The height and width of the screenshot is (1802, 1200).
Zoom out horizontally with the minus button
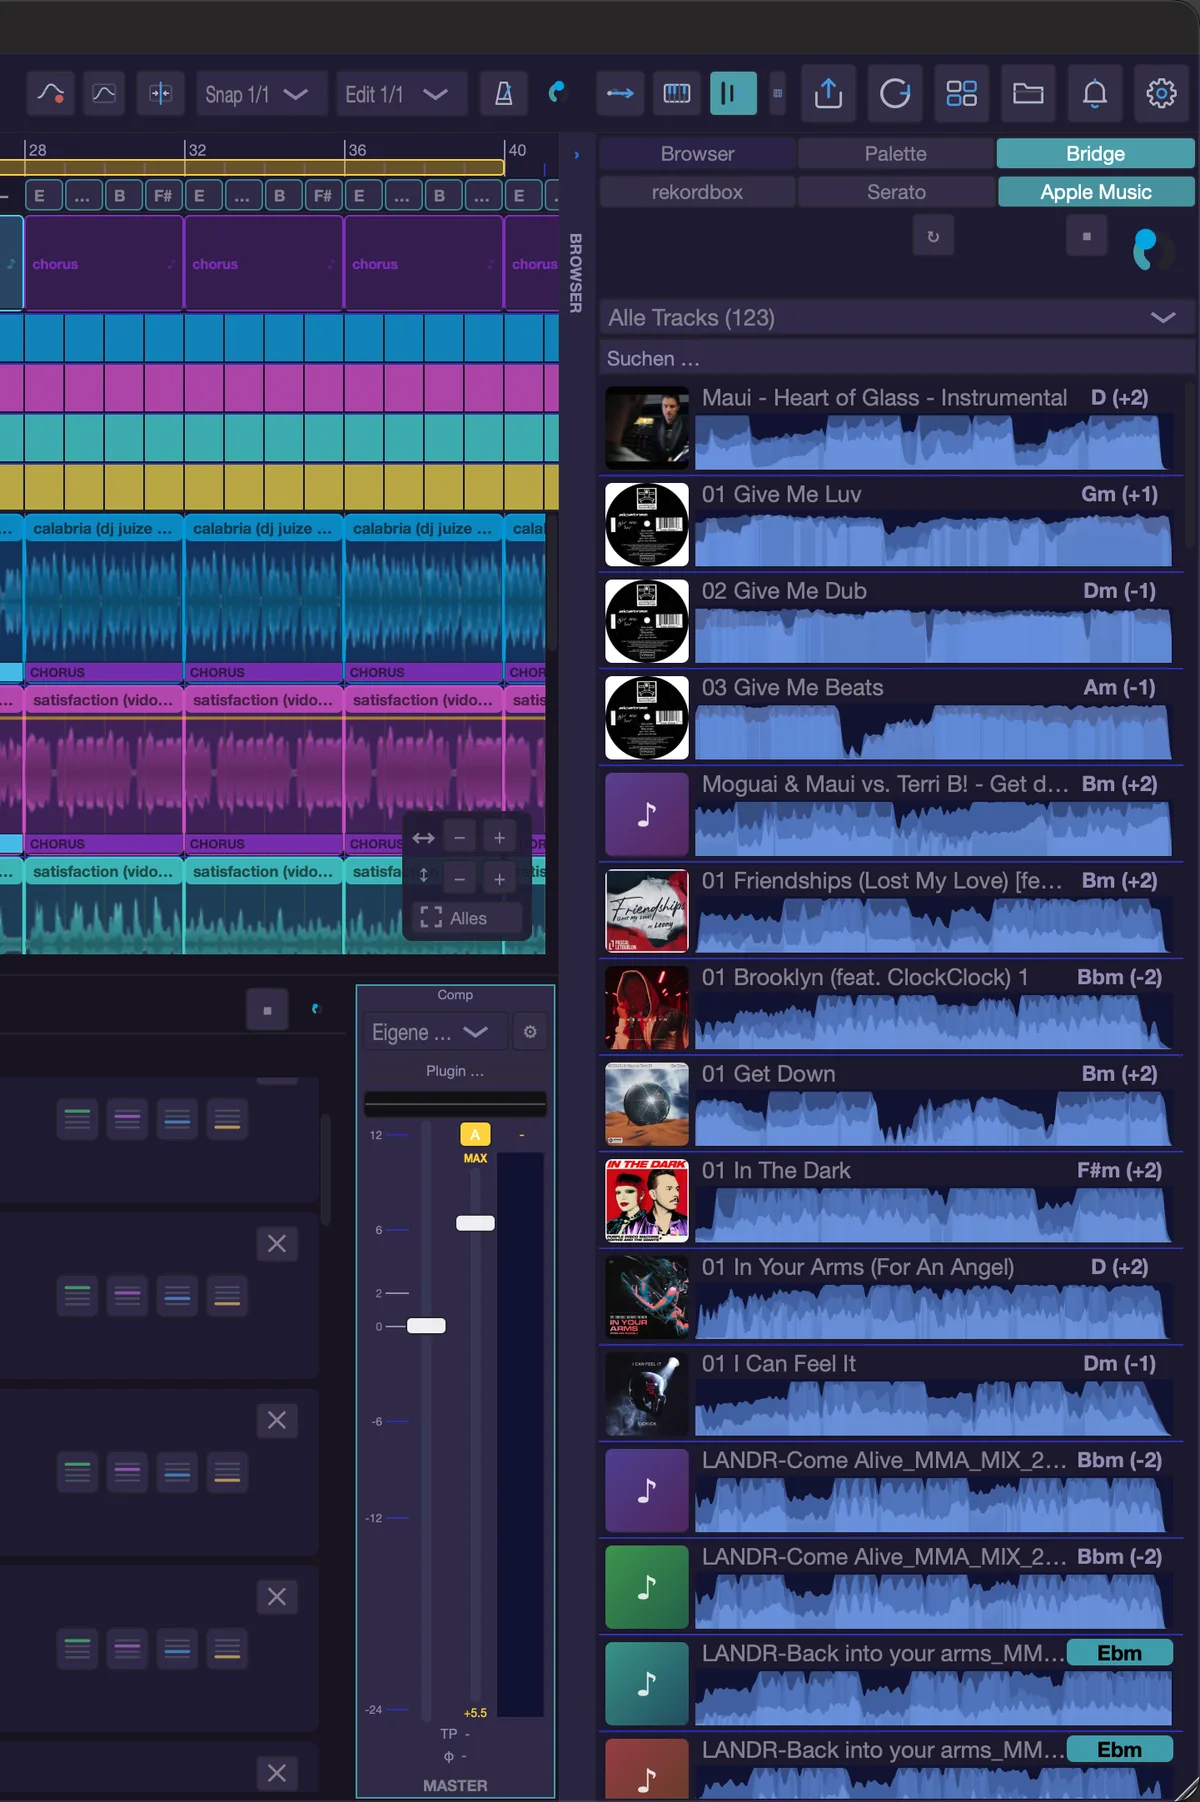point(459,838)
